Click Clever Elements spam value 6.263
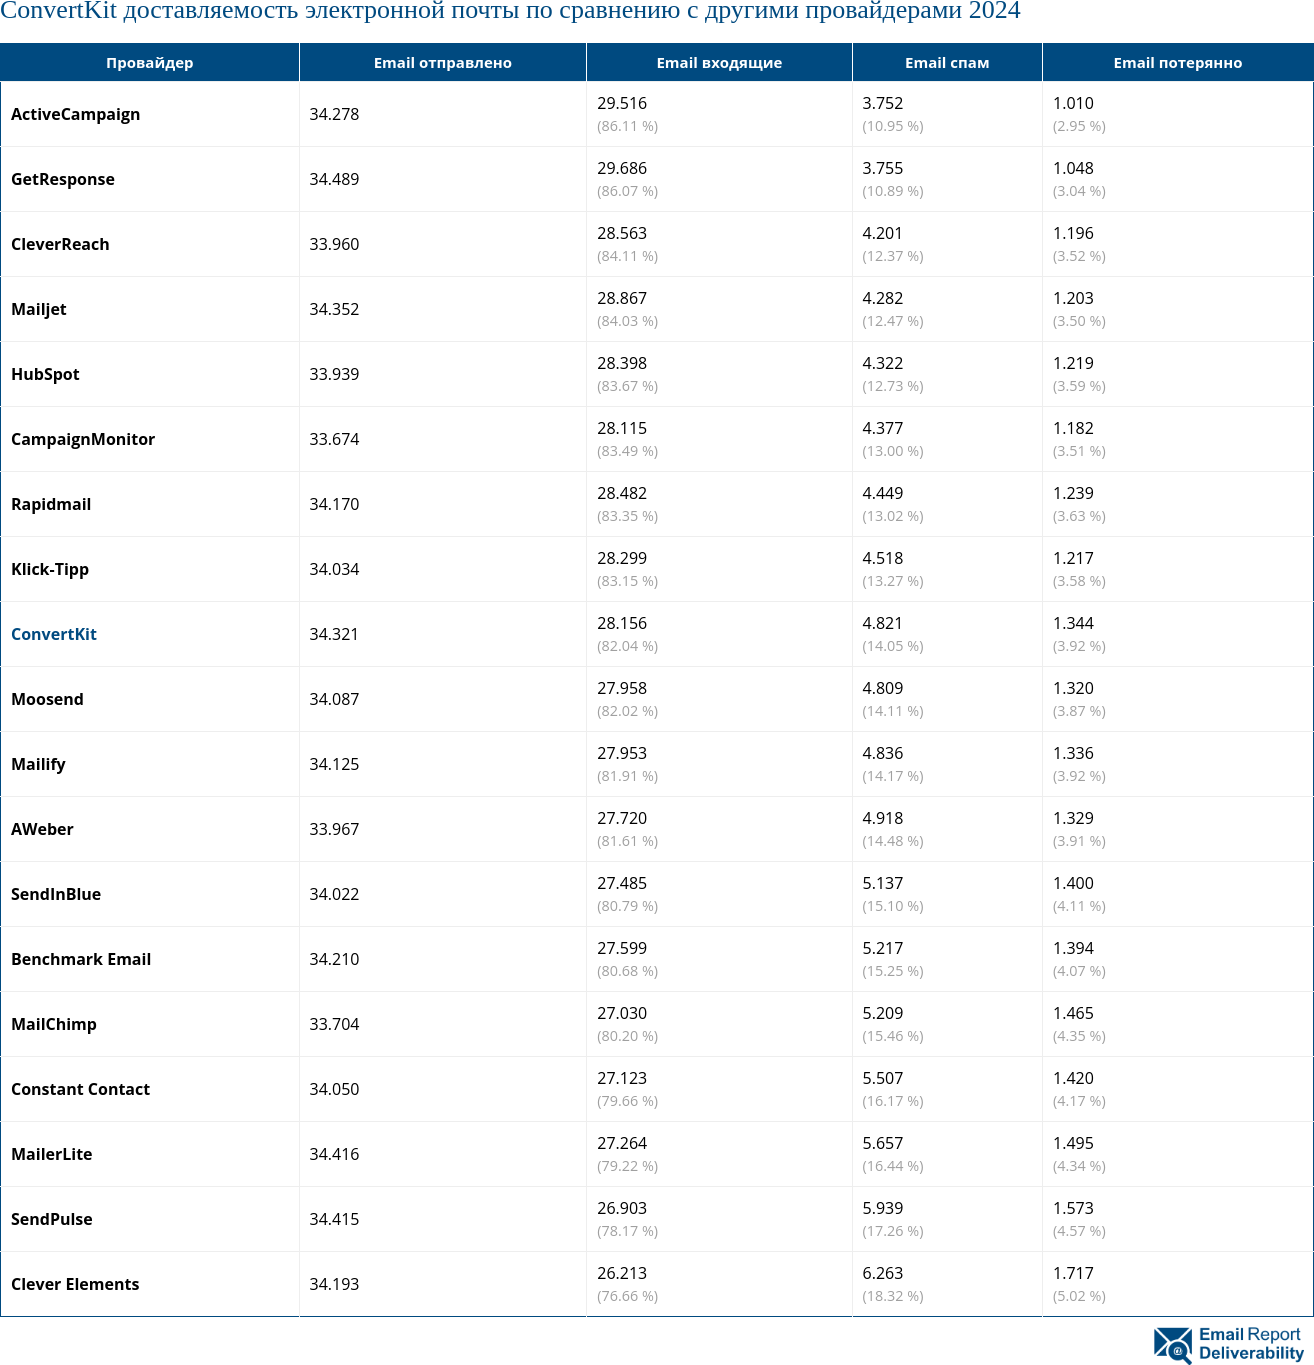This screenshot has width=1314, height=1365. pyautogui.click(x=882, y=1273)
